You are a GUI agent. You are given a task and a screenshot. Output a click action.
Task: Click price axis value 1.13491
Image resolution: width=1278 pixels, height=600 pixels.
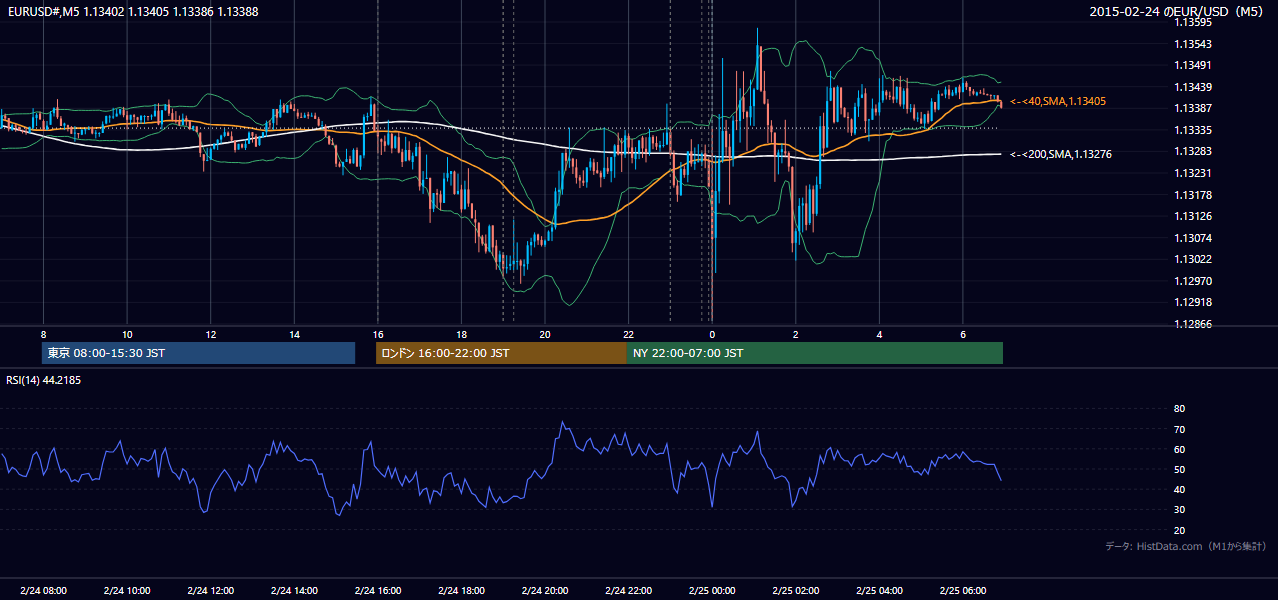1194,65
